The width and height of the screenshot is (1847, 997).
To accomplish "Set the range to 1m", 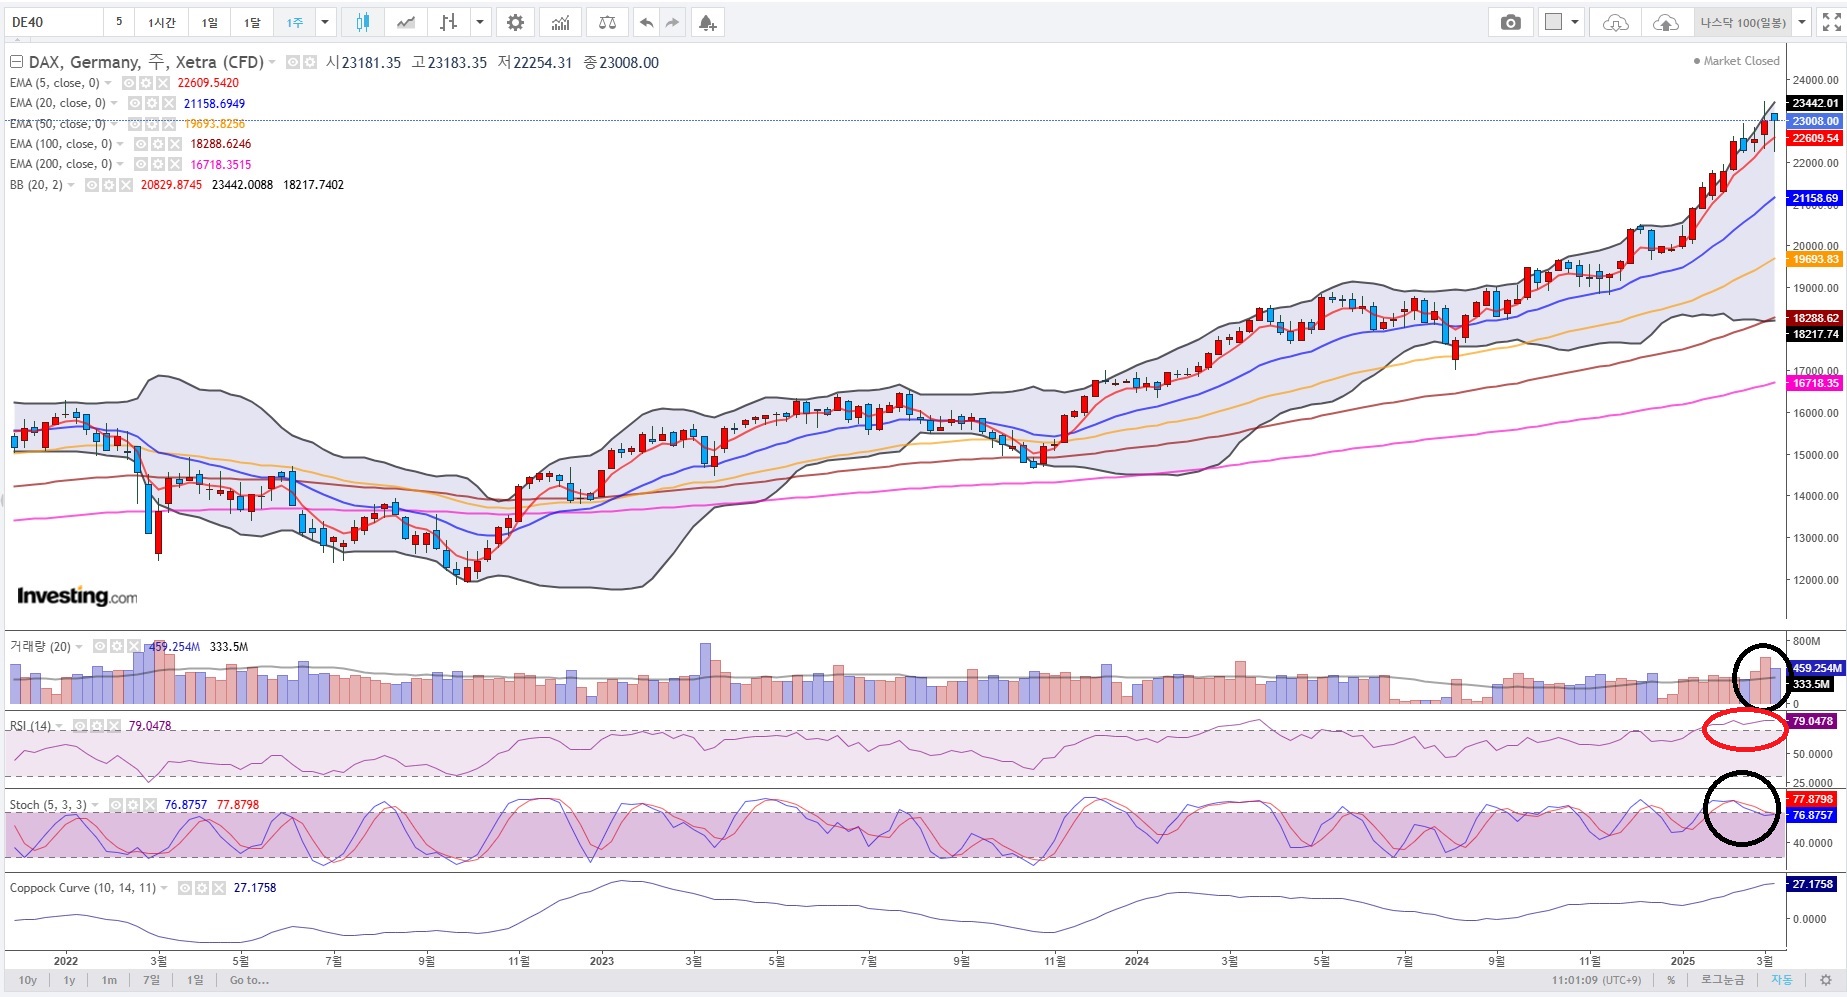I will click(x=109, y=980).
